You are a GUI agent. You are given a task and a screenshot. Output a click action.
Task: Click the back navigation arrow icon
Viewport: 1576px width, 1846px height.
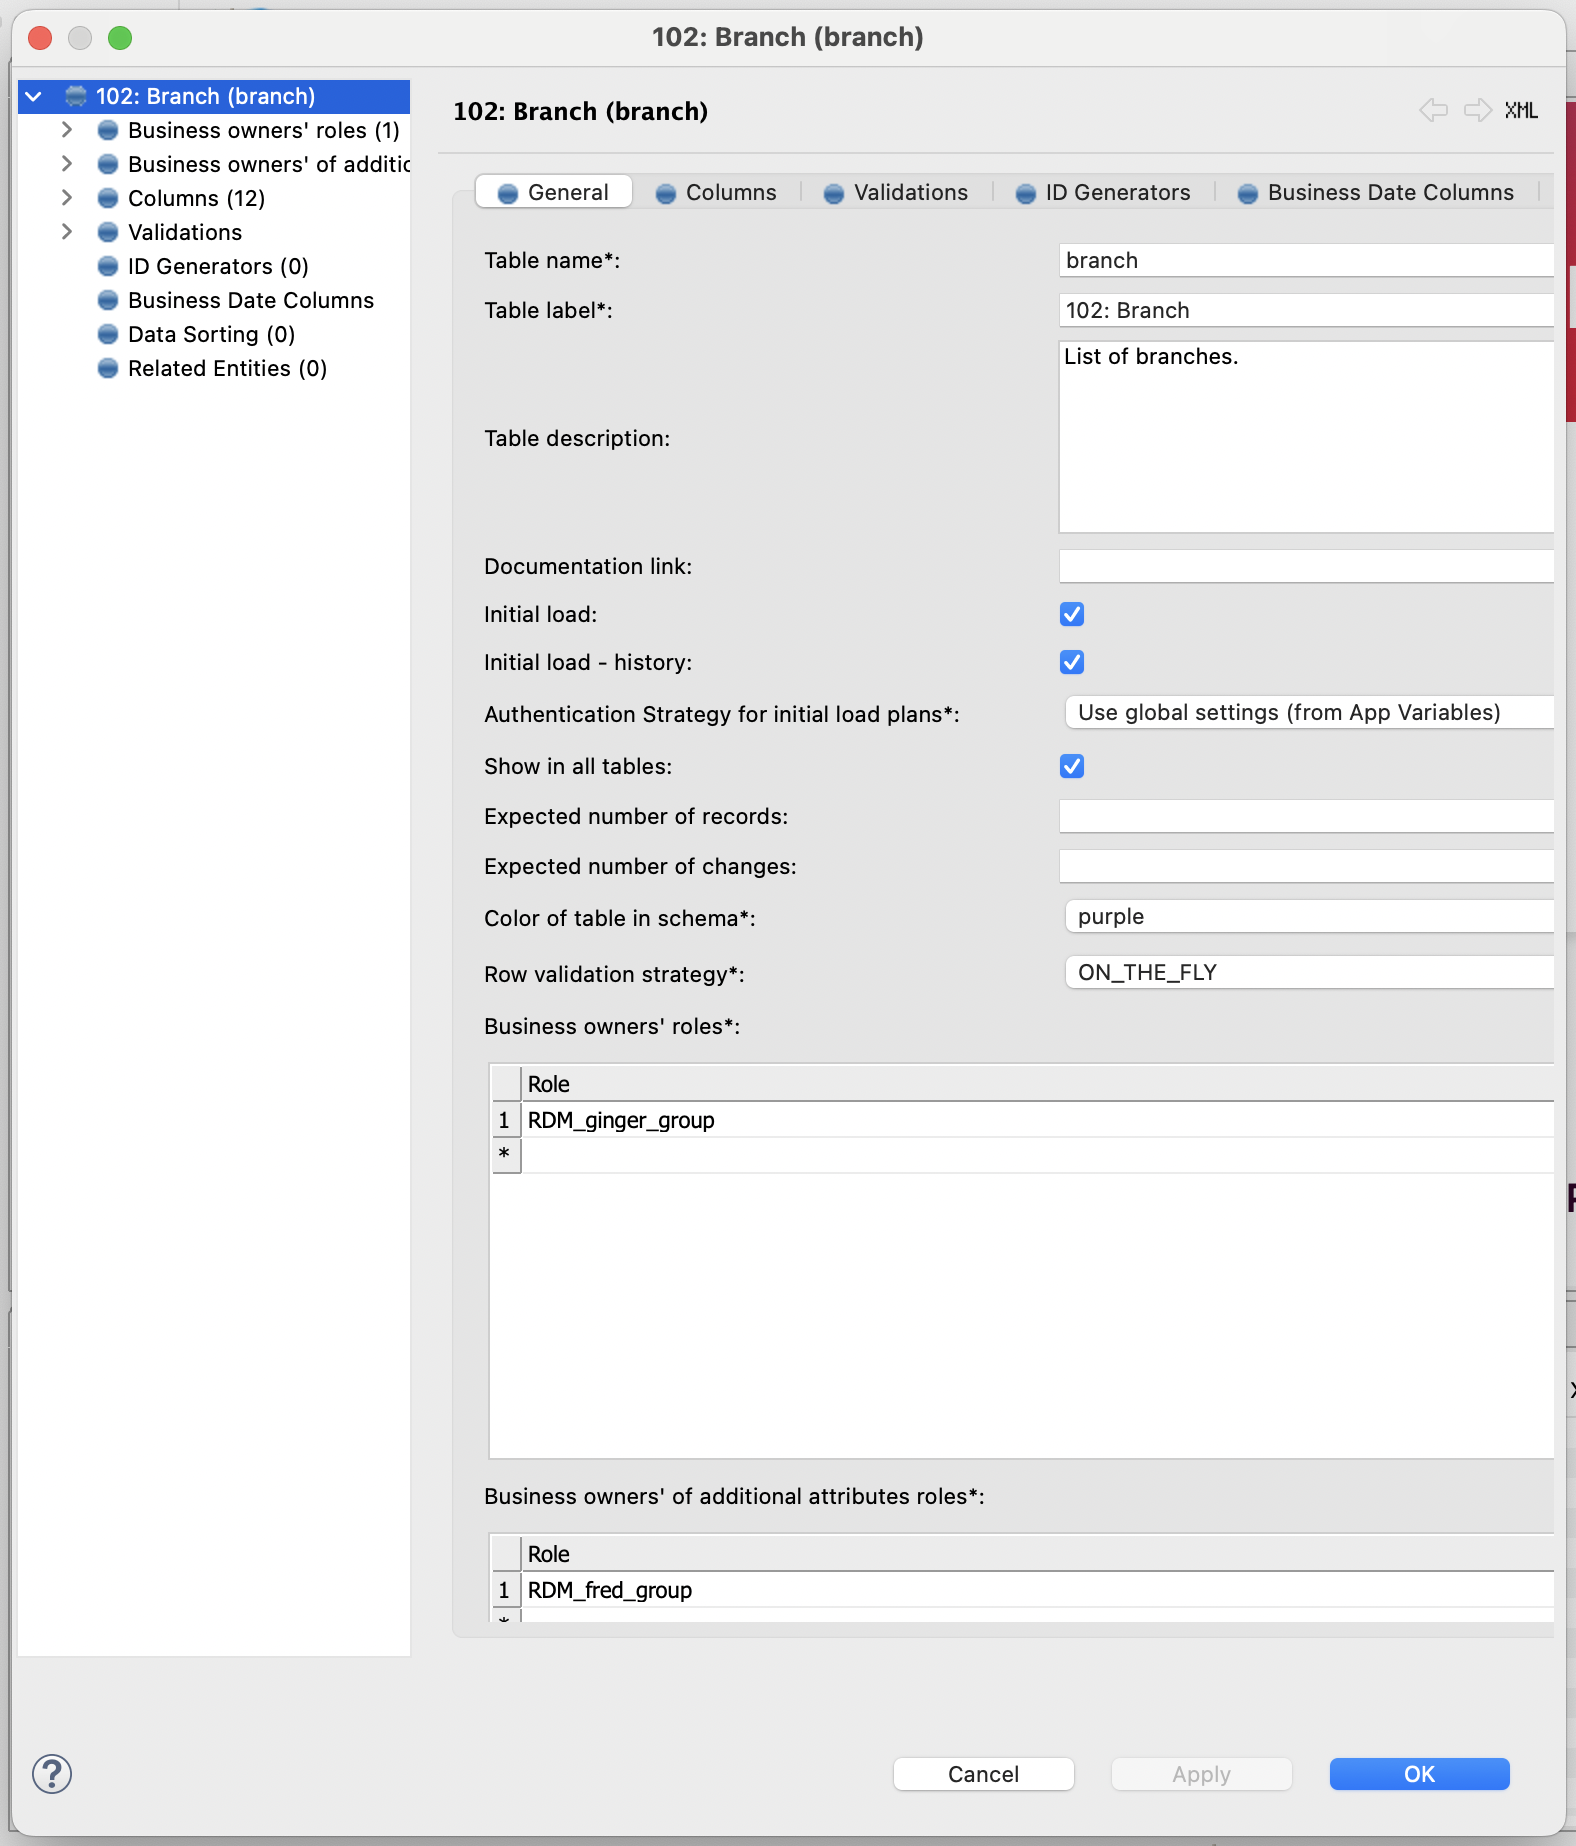point(1433,110)
